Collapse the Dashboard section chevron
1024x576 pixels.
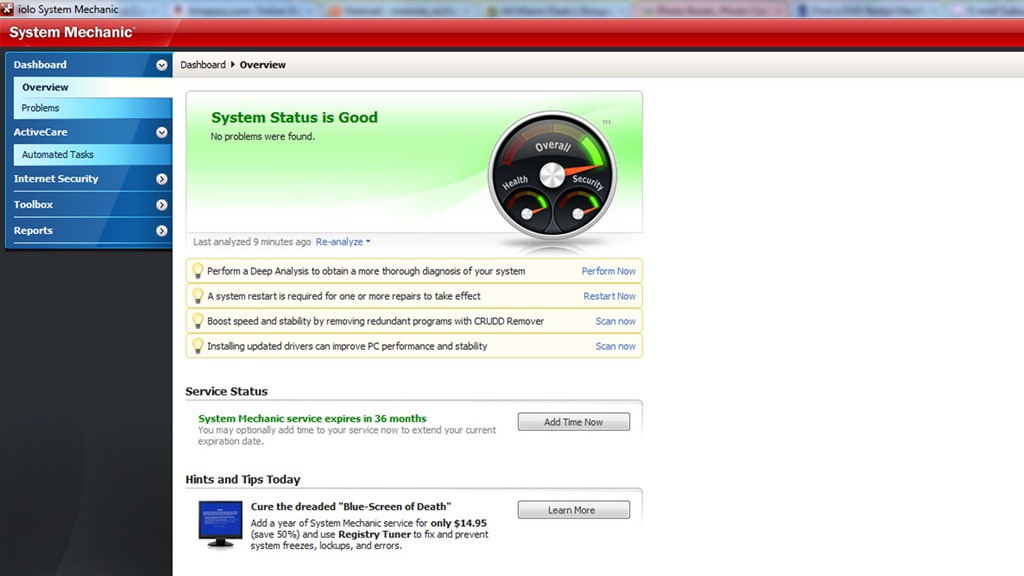click(x=161, y=65)
